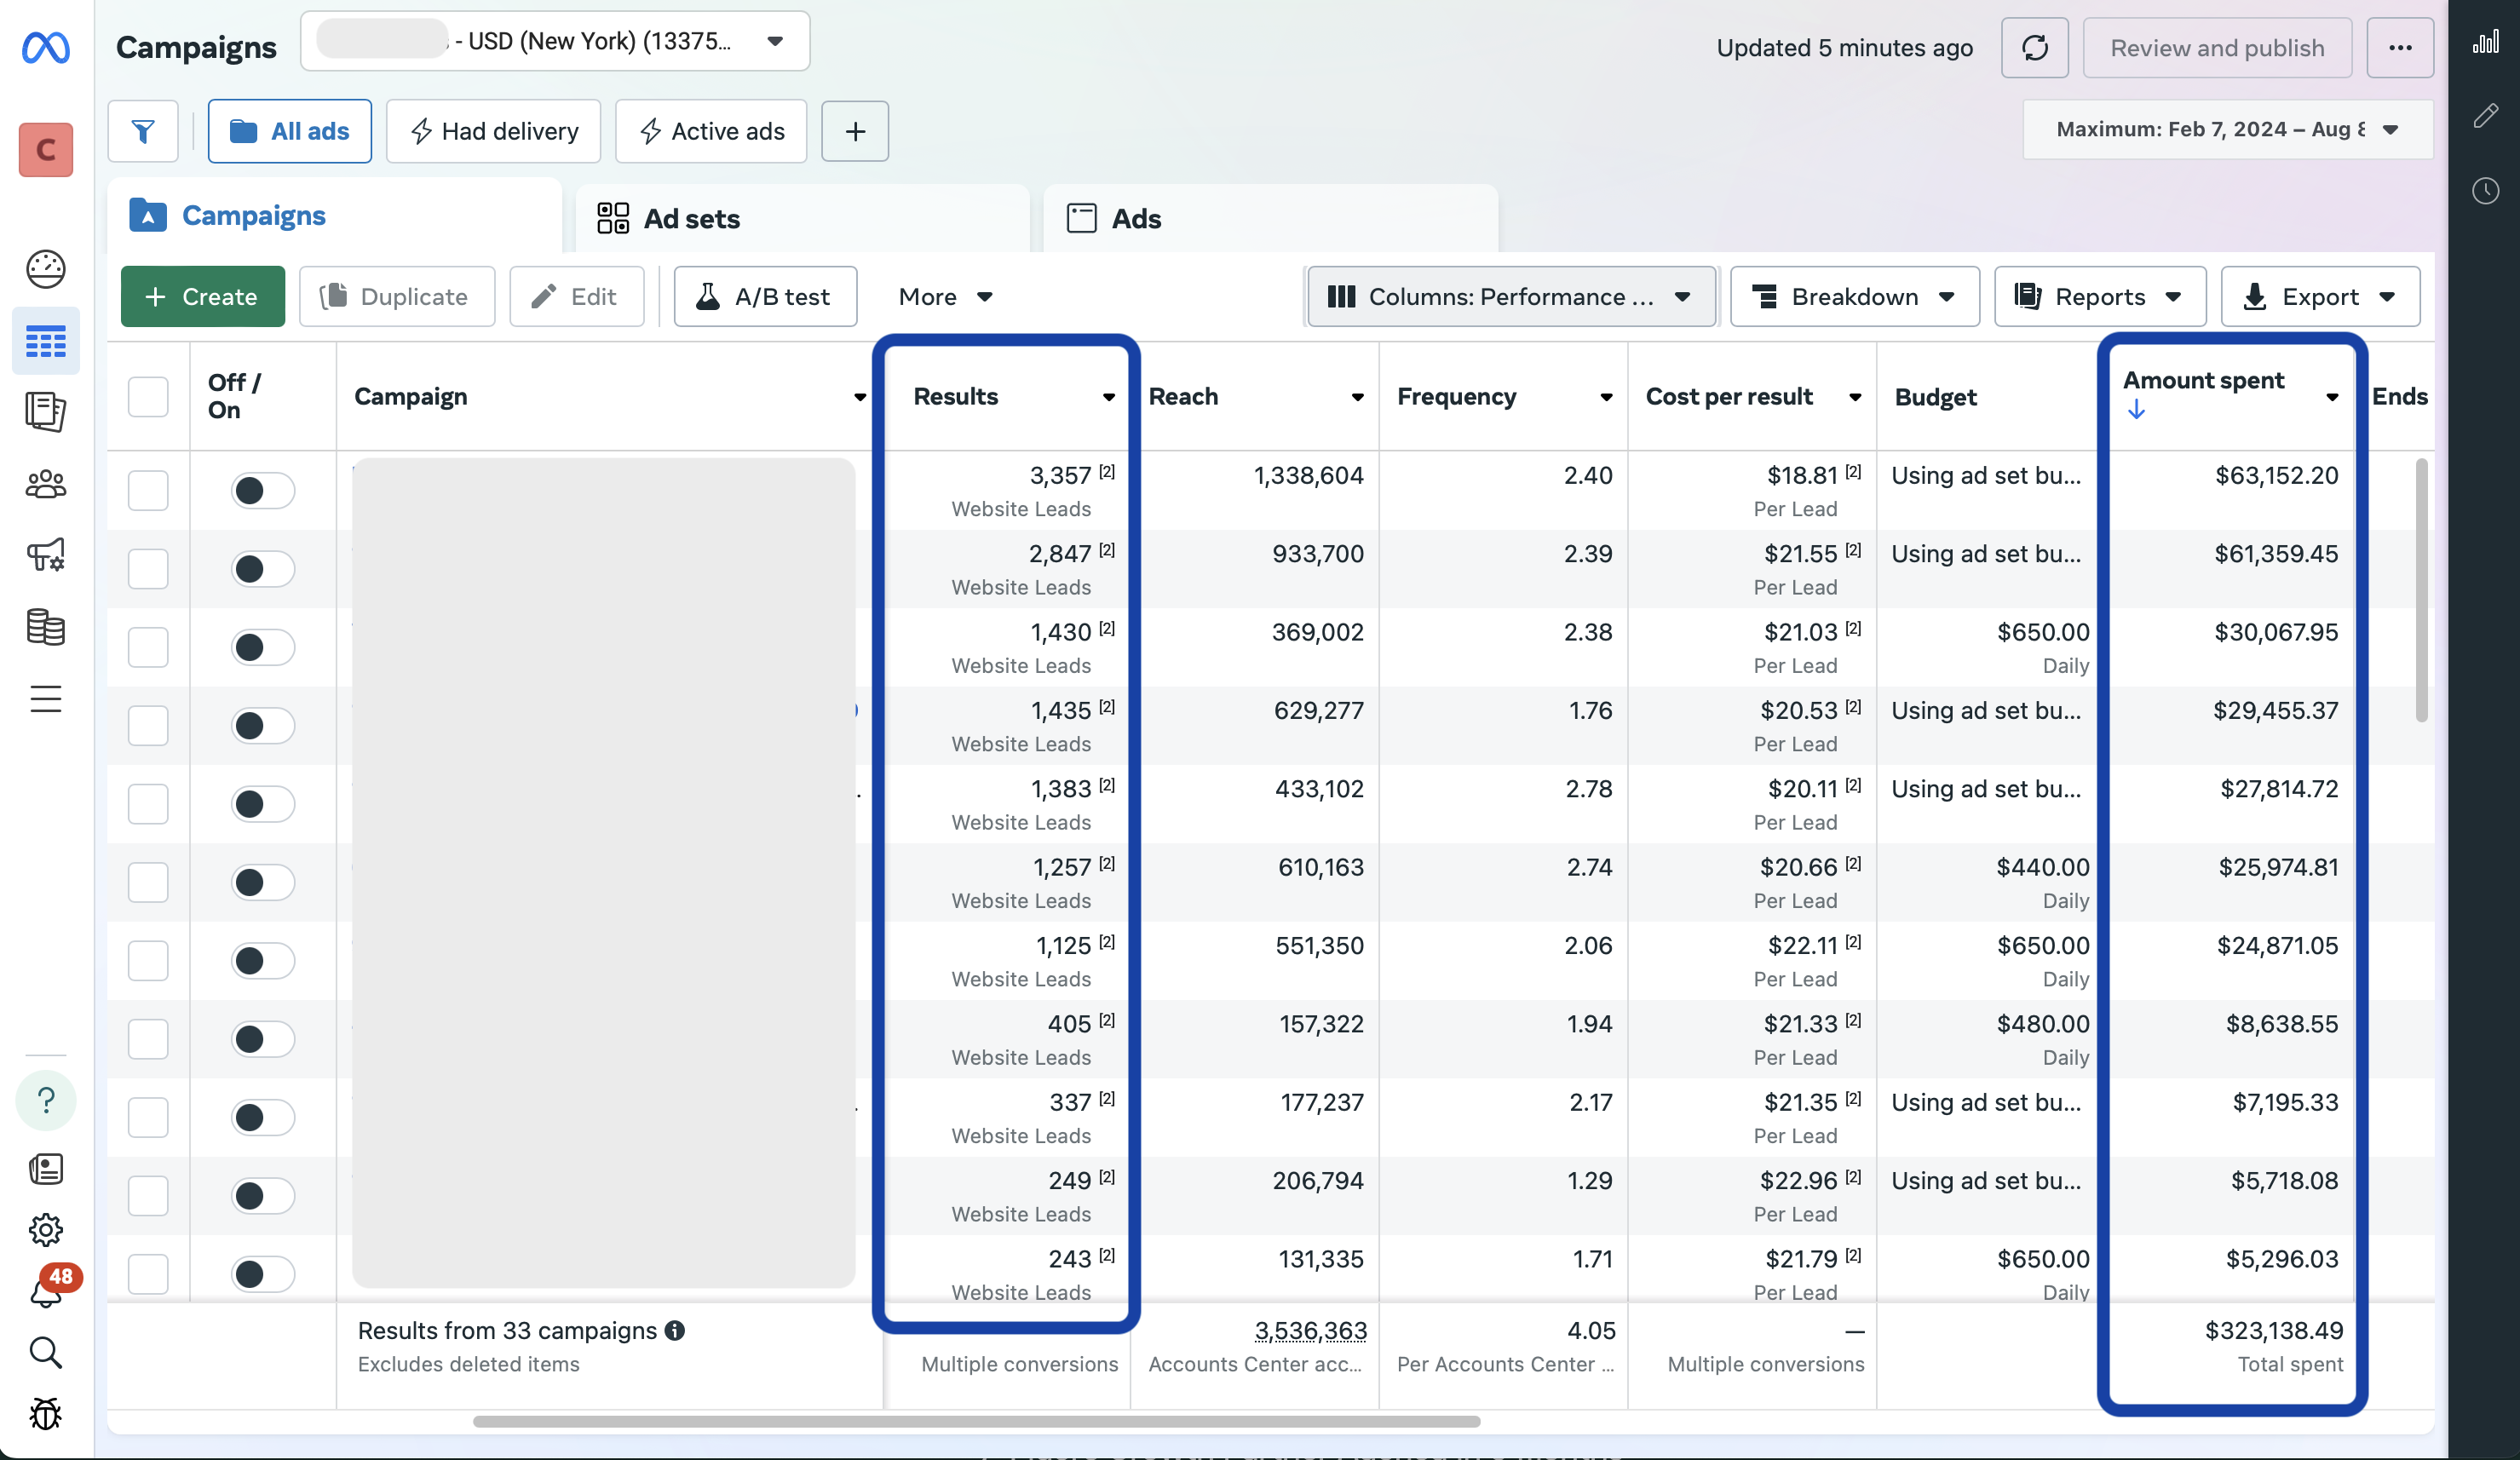Switch to the Ads tab
The image size is (2520, 1460).
pos(1136,218)
